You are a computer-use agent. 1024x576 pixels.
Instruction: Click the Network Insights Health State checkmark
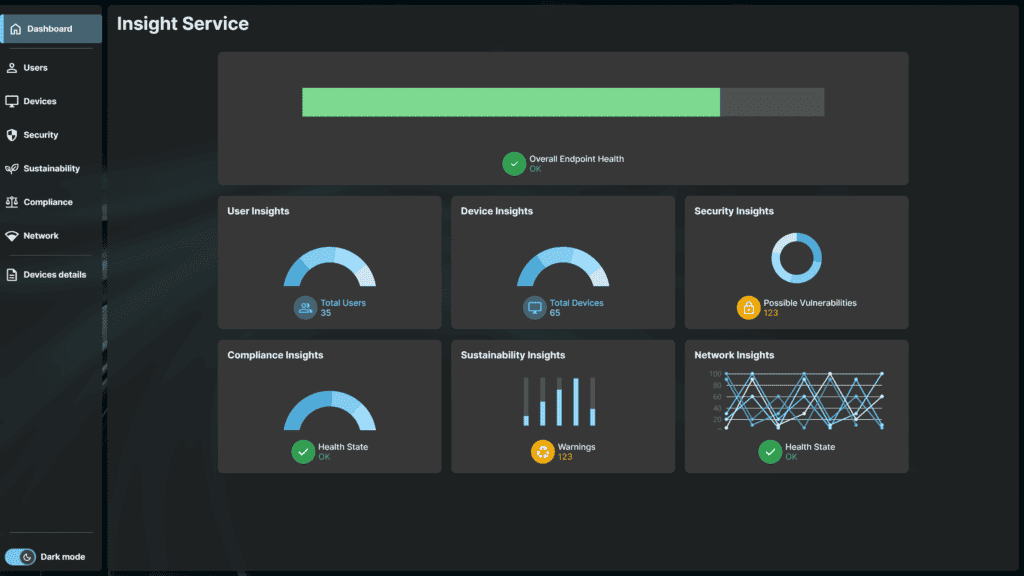pyautogui.click(x=770, y=452)
